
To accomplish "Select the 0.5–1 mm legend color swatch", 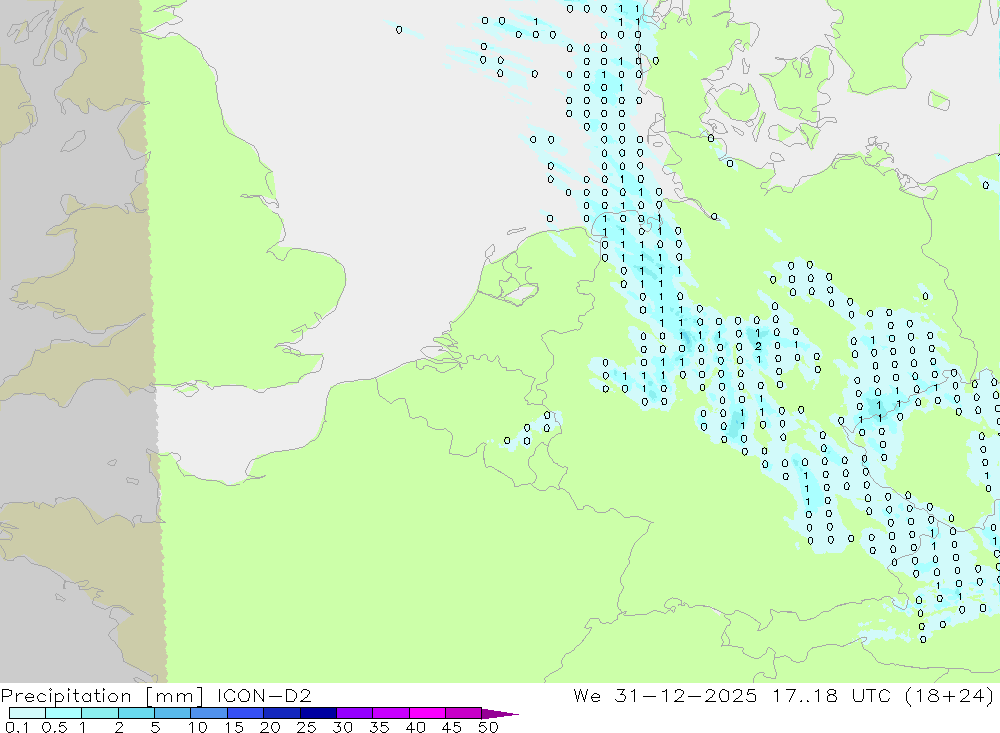I will click(64, 713).
